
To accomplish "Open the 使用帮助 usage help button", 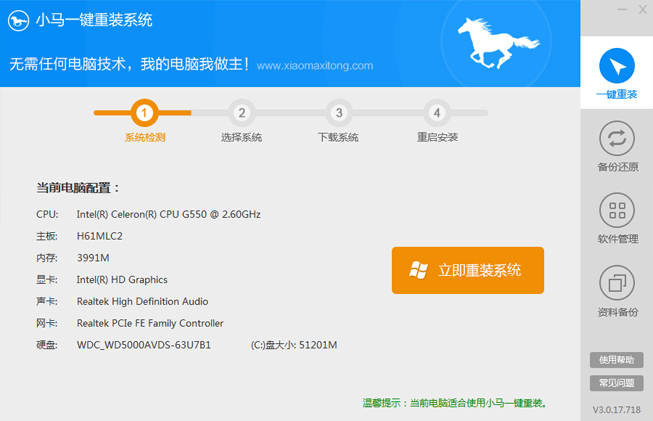I will pos(616,360).
